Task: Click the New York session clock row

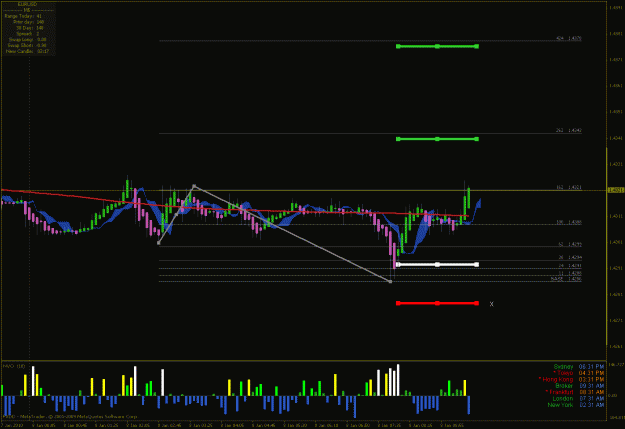Action: tap(576, 405)
